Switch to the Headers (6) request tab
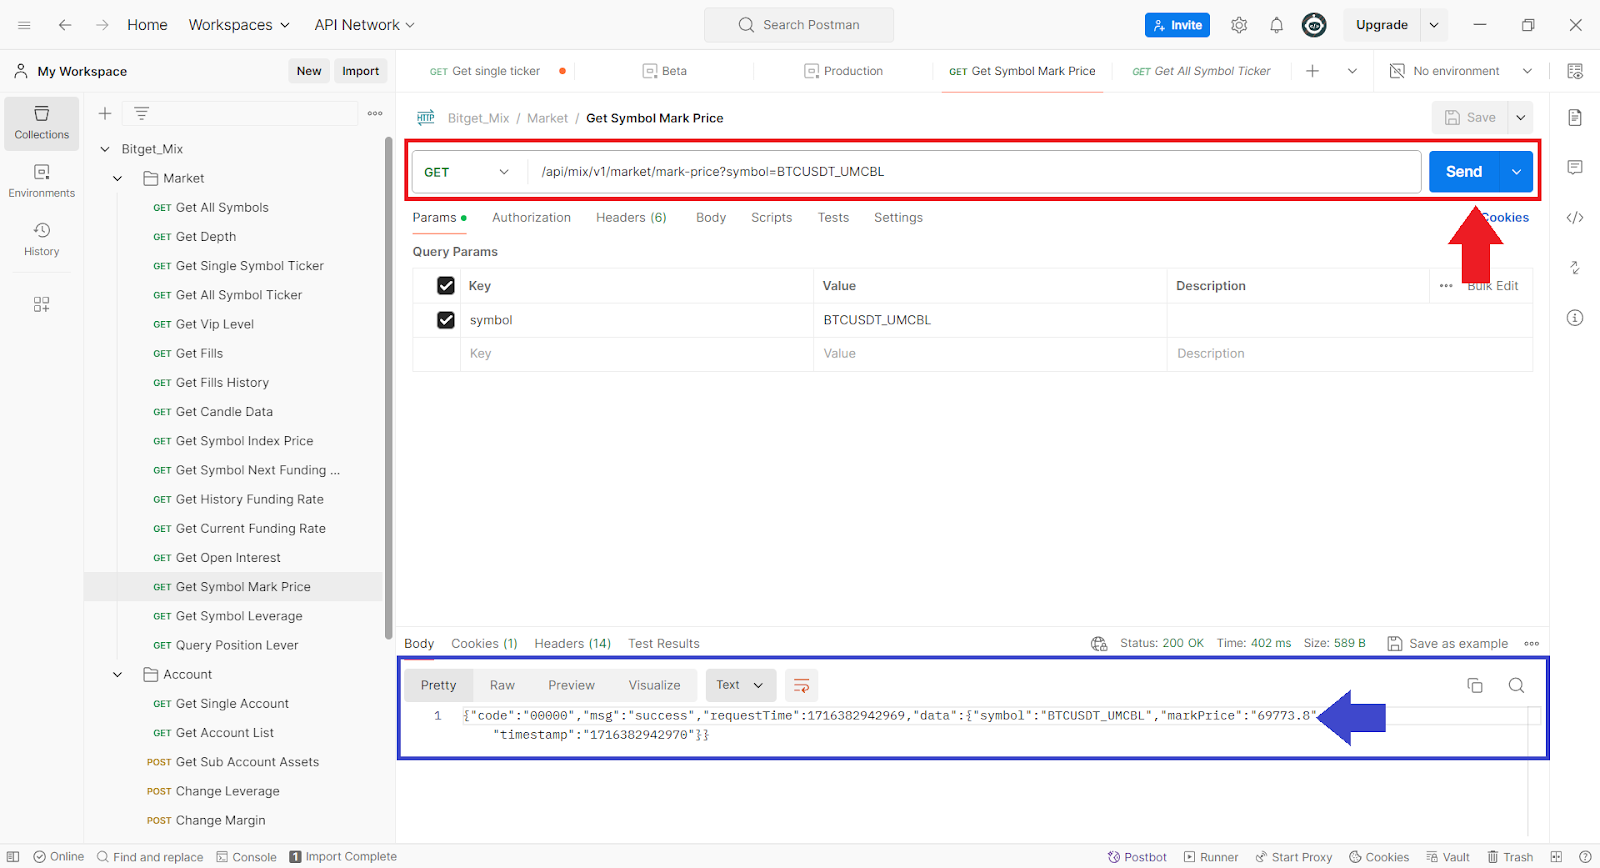The image size is (1600, 868). (x=631, y=217)
